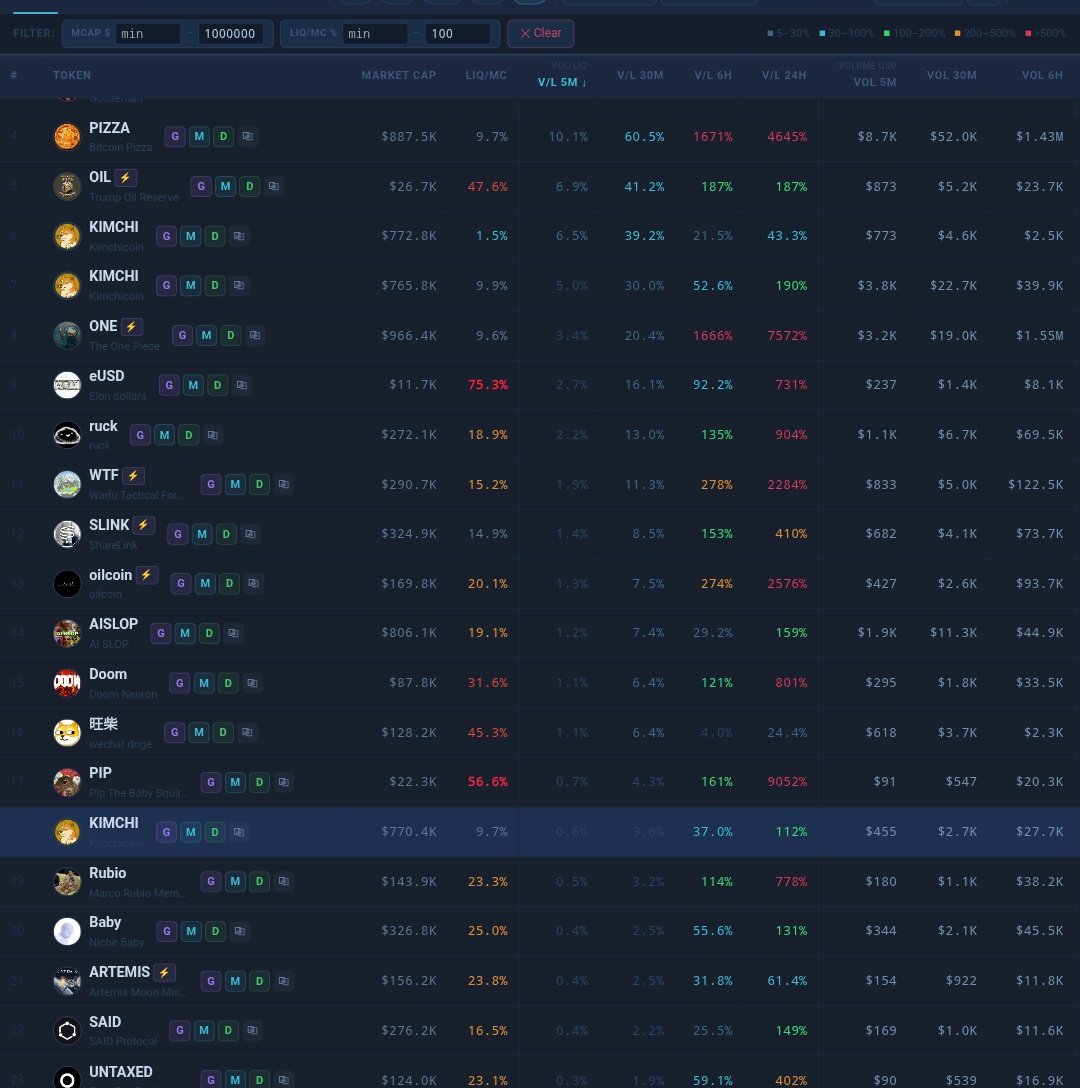Viewport: 1080px width, 1088px height.
Task: Click the lightning badge next to SLINK
Action: pyautogui.click(x=143, y=525)
